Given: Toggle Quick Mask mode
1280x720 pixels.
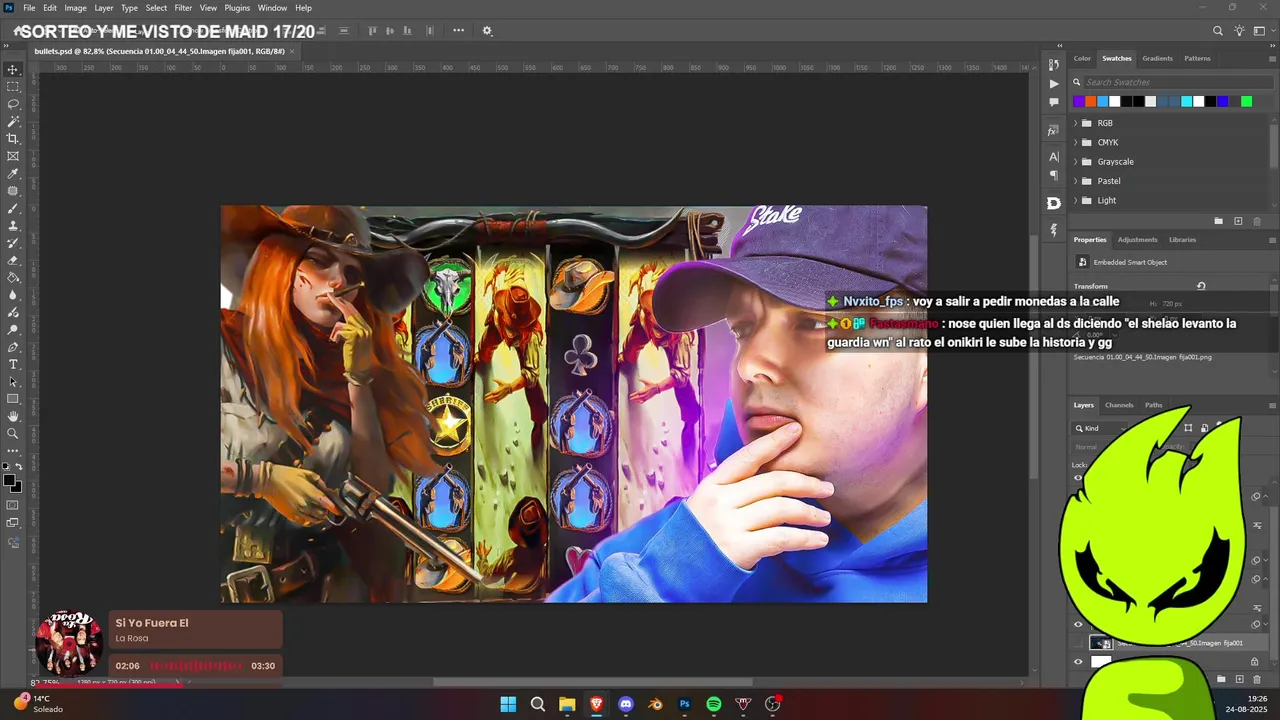Looking at the screenshot, I should [13, 505].
